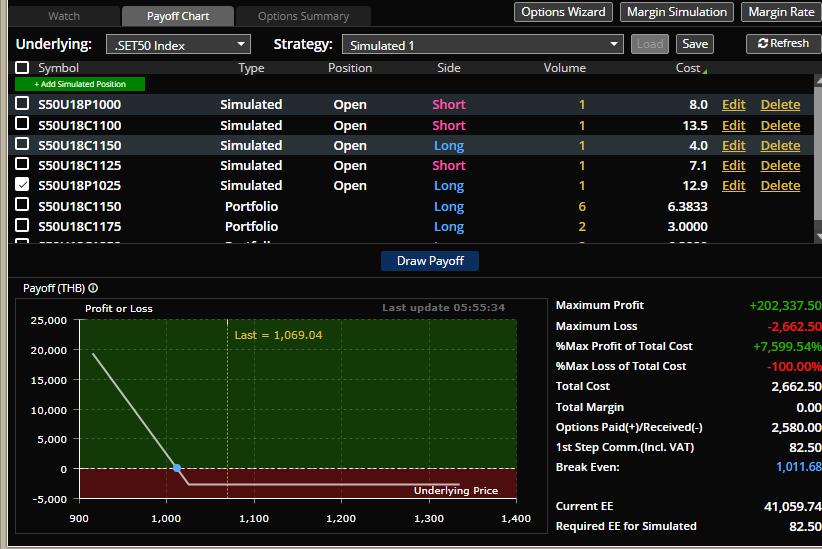Open the Options Wizard
Viewport: 822px width, 549px height.
[x=564, y=12]
